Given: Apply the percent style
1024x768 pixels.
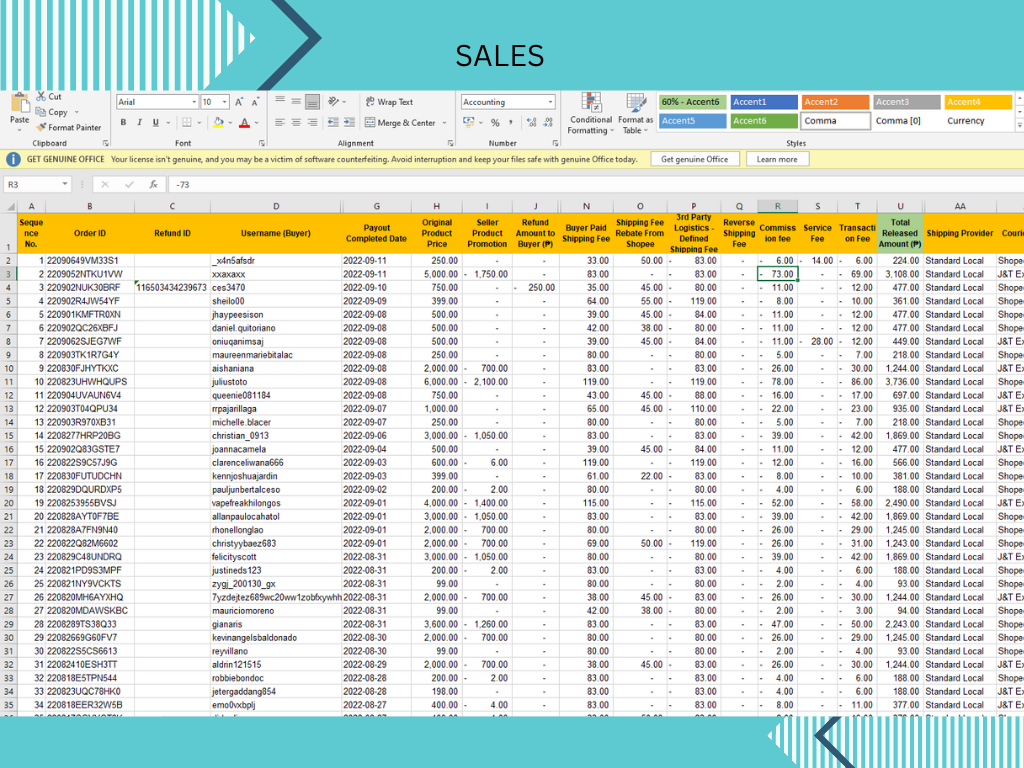Looking at the screenshot, I should click(495, 122).
